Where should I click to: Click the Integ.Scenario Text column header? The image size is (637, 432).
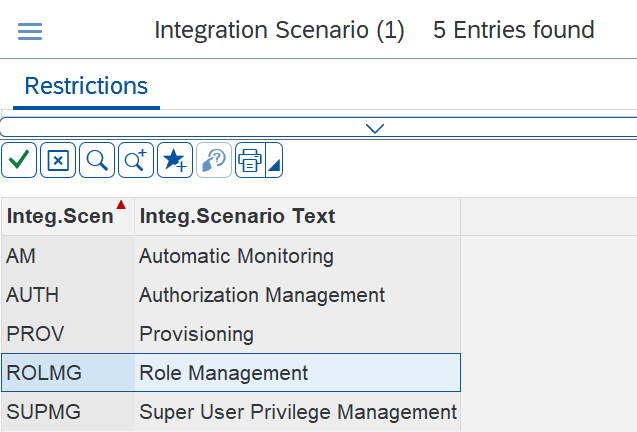[x=237, y=216]
